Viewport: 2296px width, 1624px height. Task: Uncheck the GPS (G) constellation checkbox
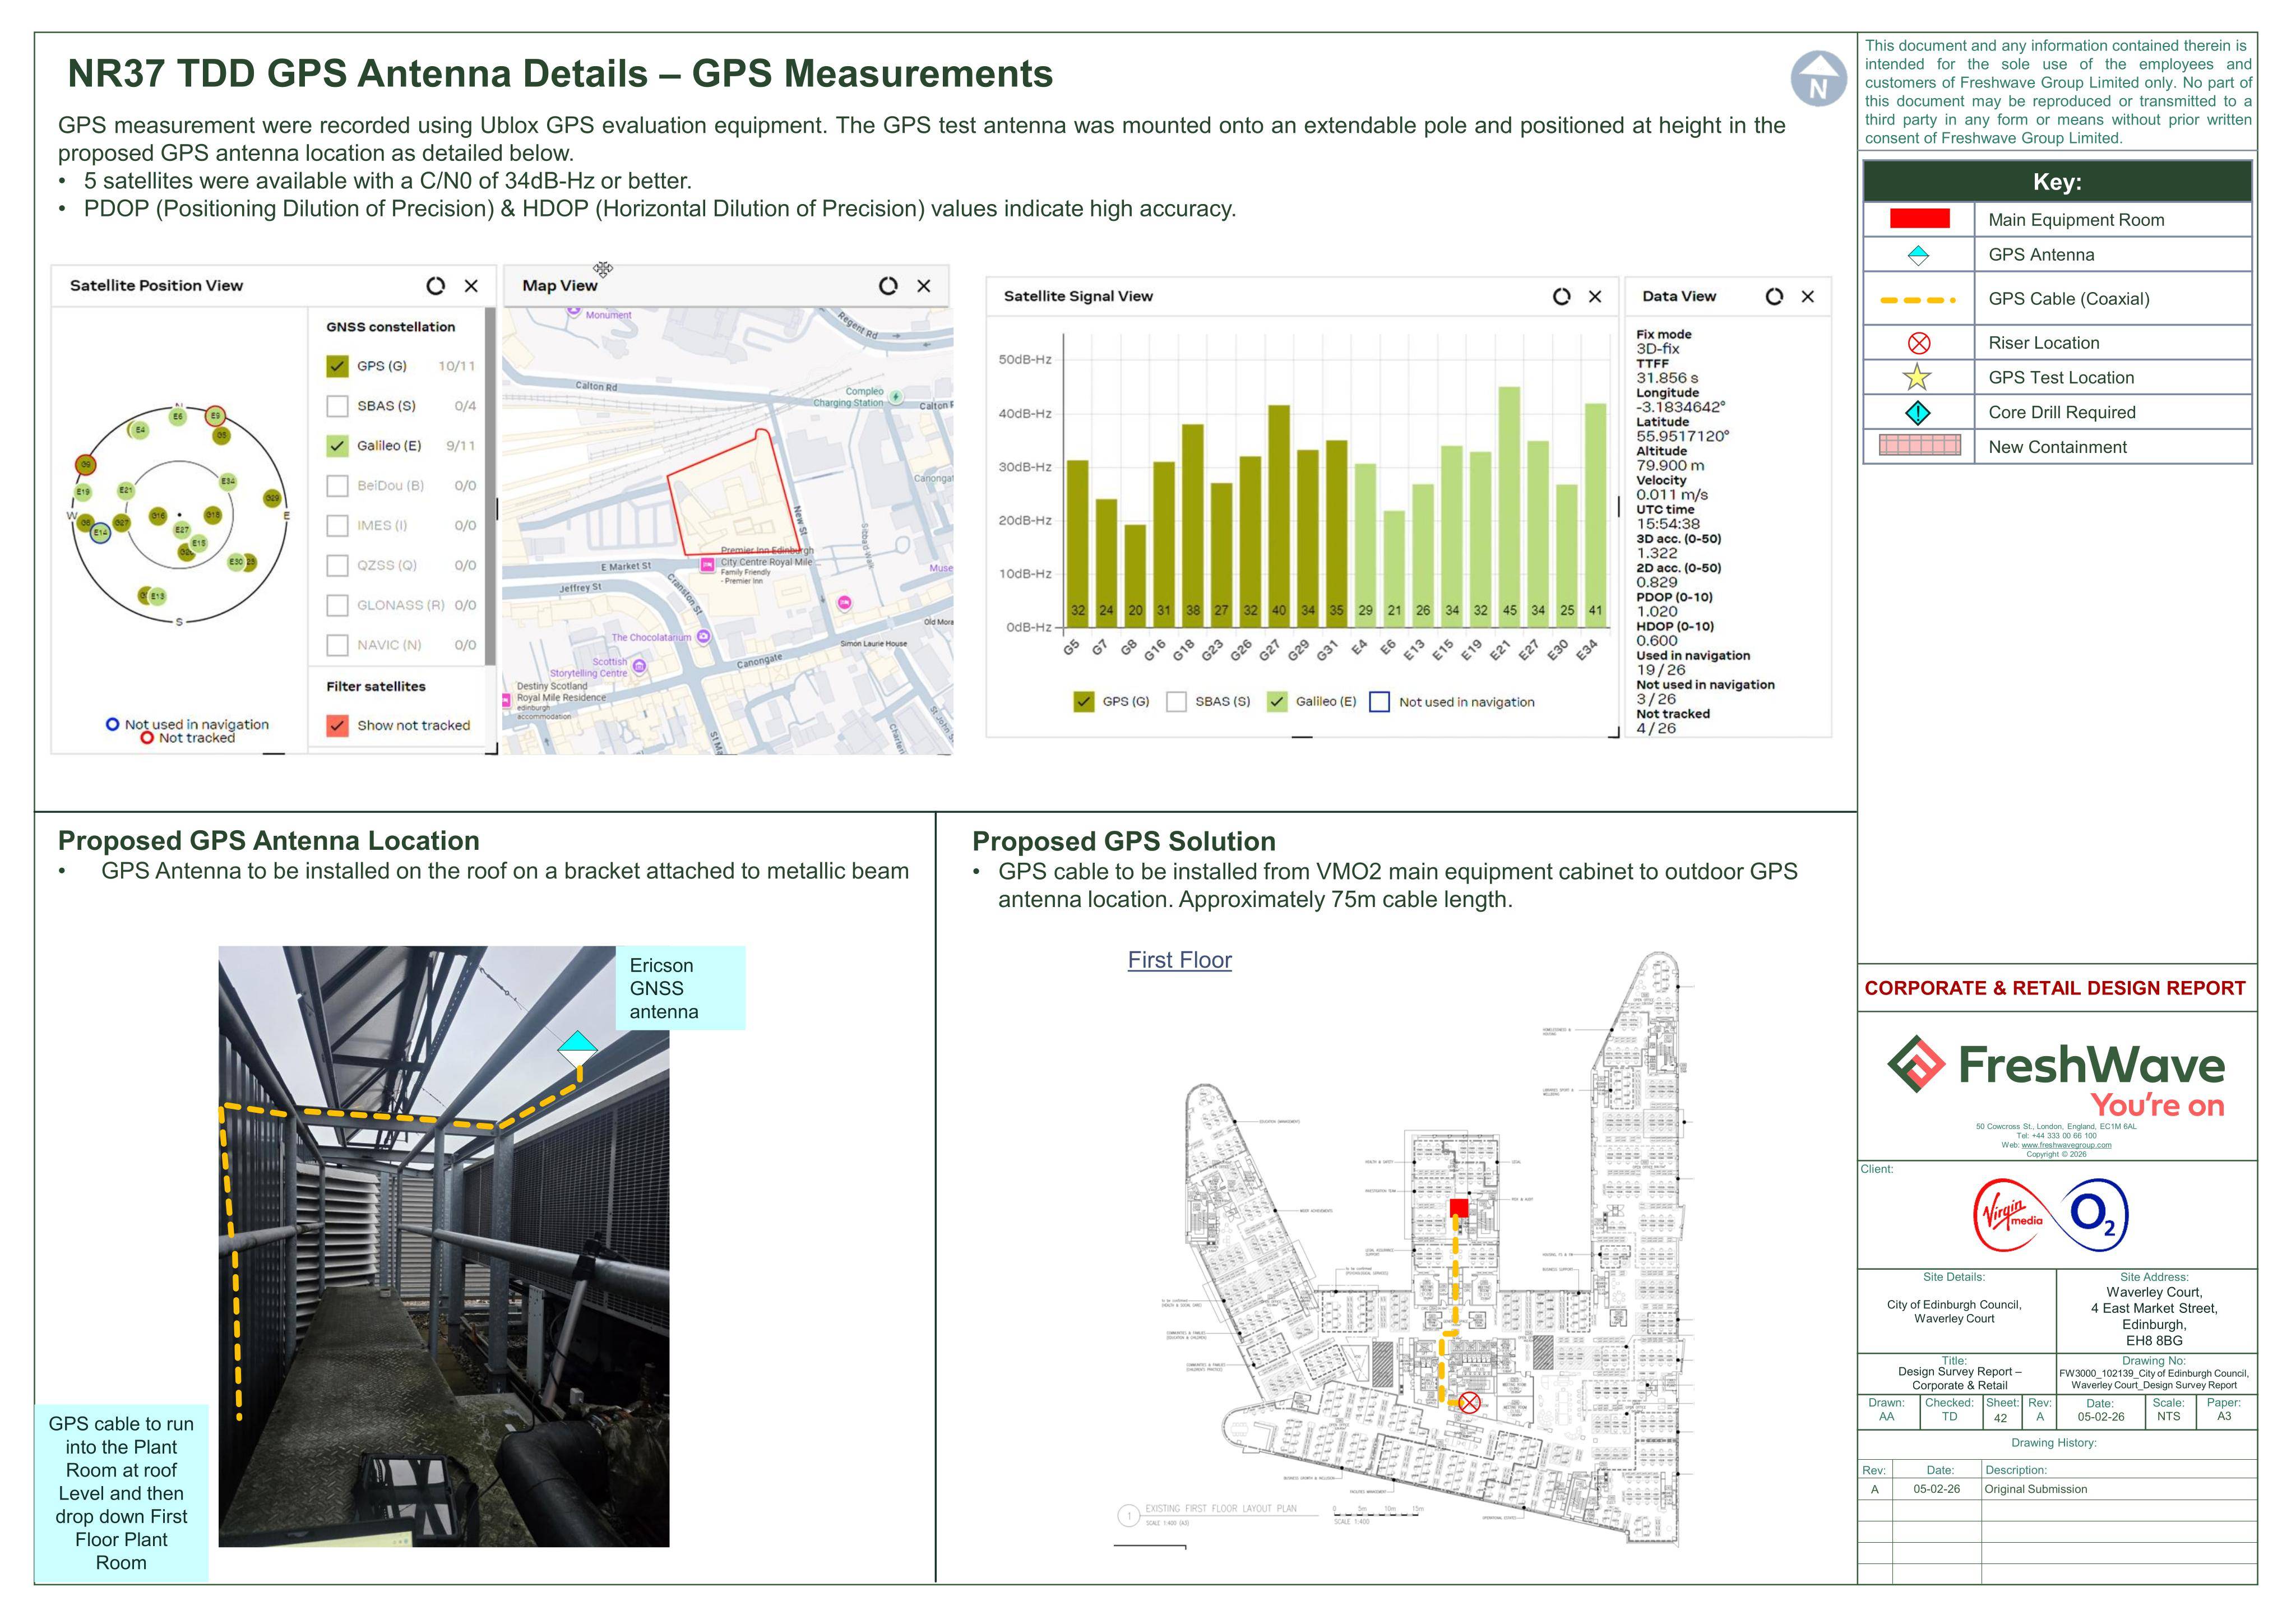point(338,366)
